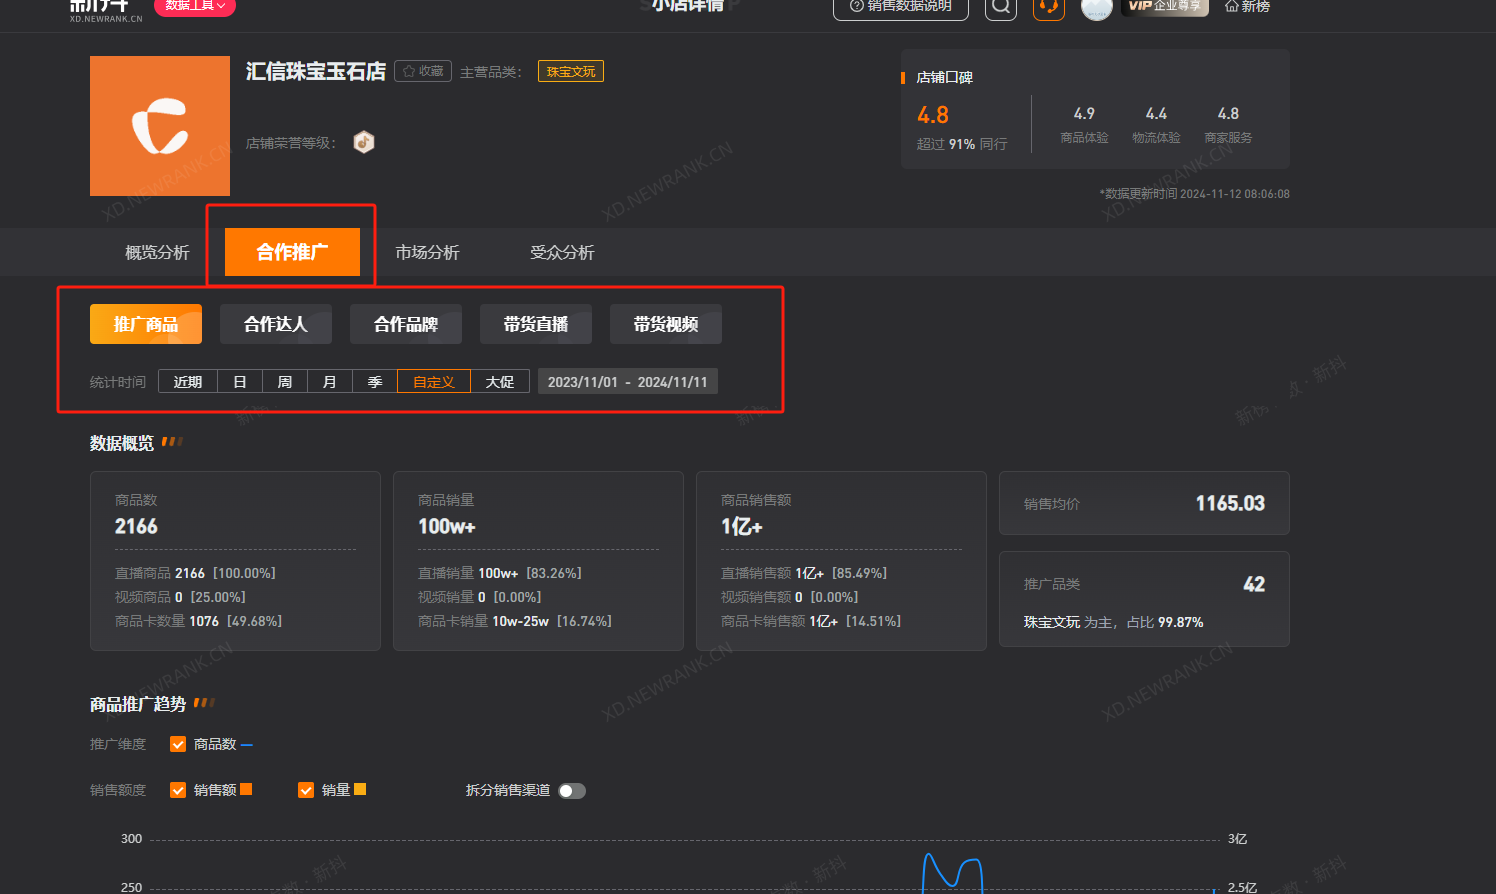Click the orange shop logo thumbnail

160,126
